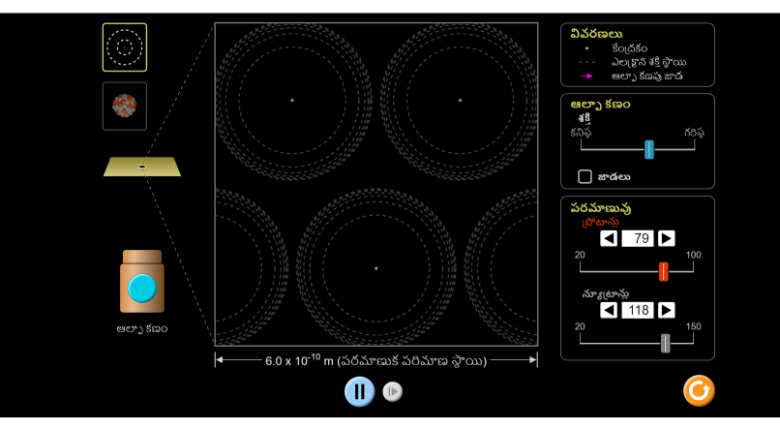Click the orange proton slider thumb
Viewport: 780px width, 430px height.
[x=663, y=271]
